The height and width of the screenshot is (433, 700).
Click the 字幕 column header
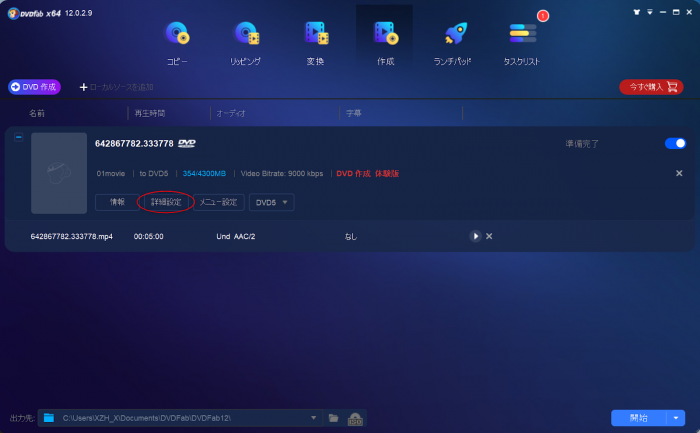354,113
